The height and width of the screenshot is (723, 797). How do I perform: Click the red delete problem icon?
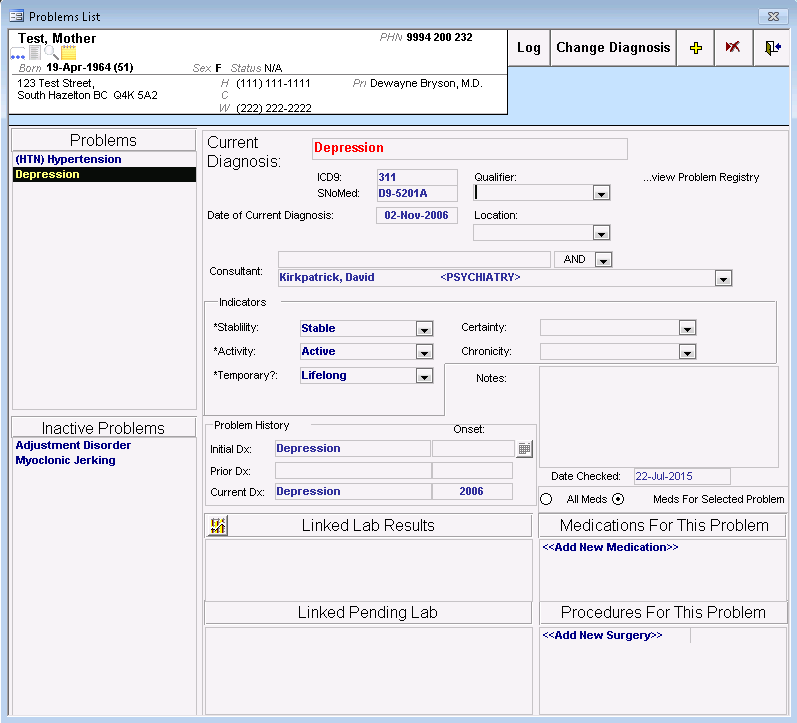point(733,48)
